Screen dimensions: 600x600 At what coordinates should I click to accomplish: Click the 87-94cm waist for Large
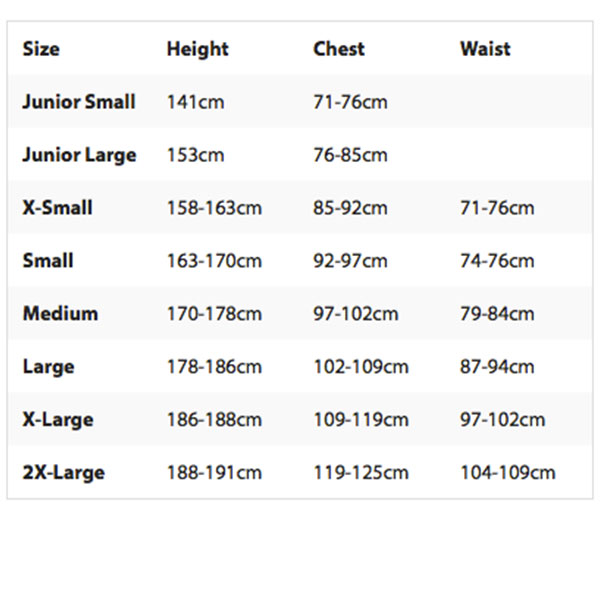click(x=497, y=367)
